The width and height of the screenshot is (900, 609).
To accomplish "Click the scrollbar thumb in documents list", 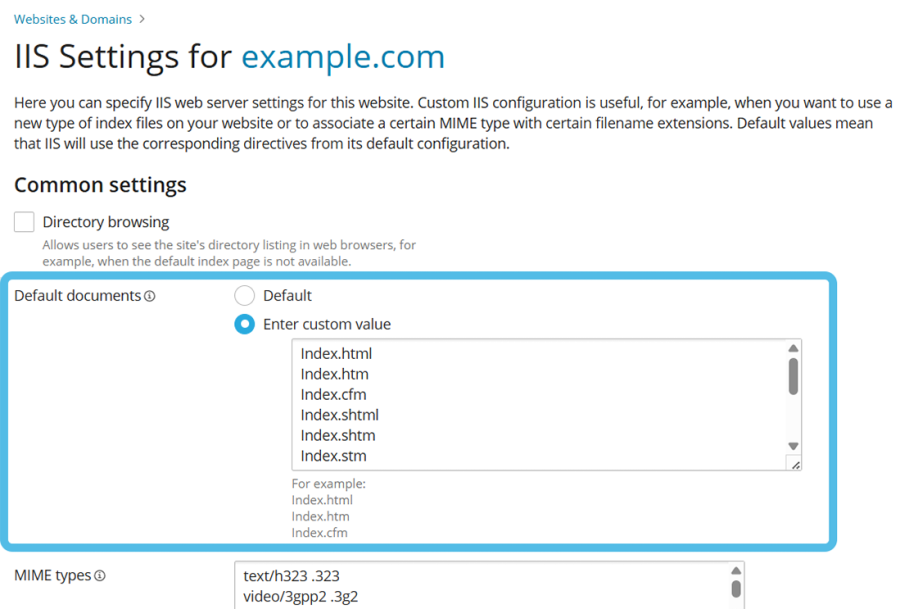I will 793,377.
